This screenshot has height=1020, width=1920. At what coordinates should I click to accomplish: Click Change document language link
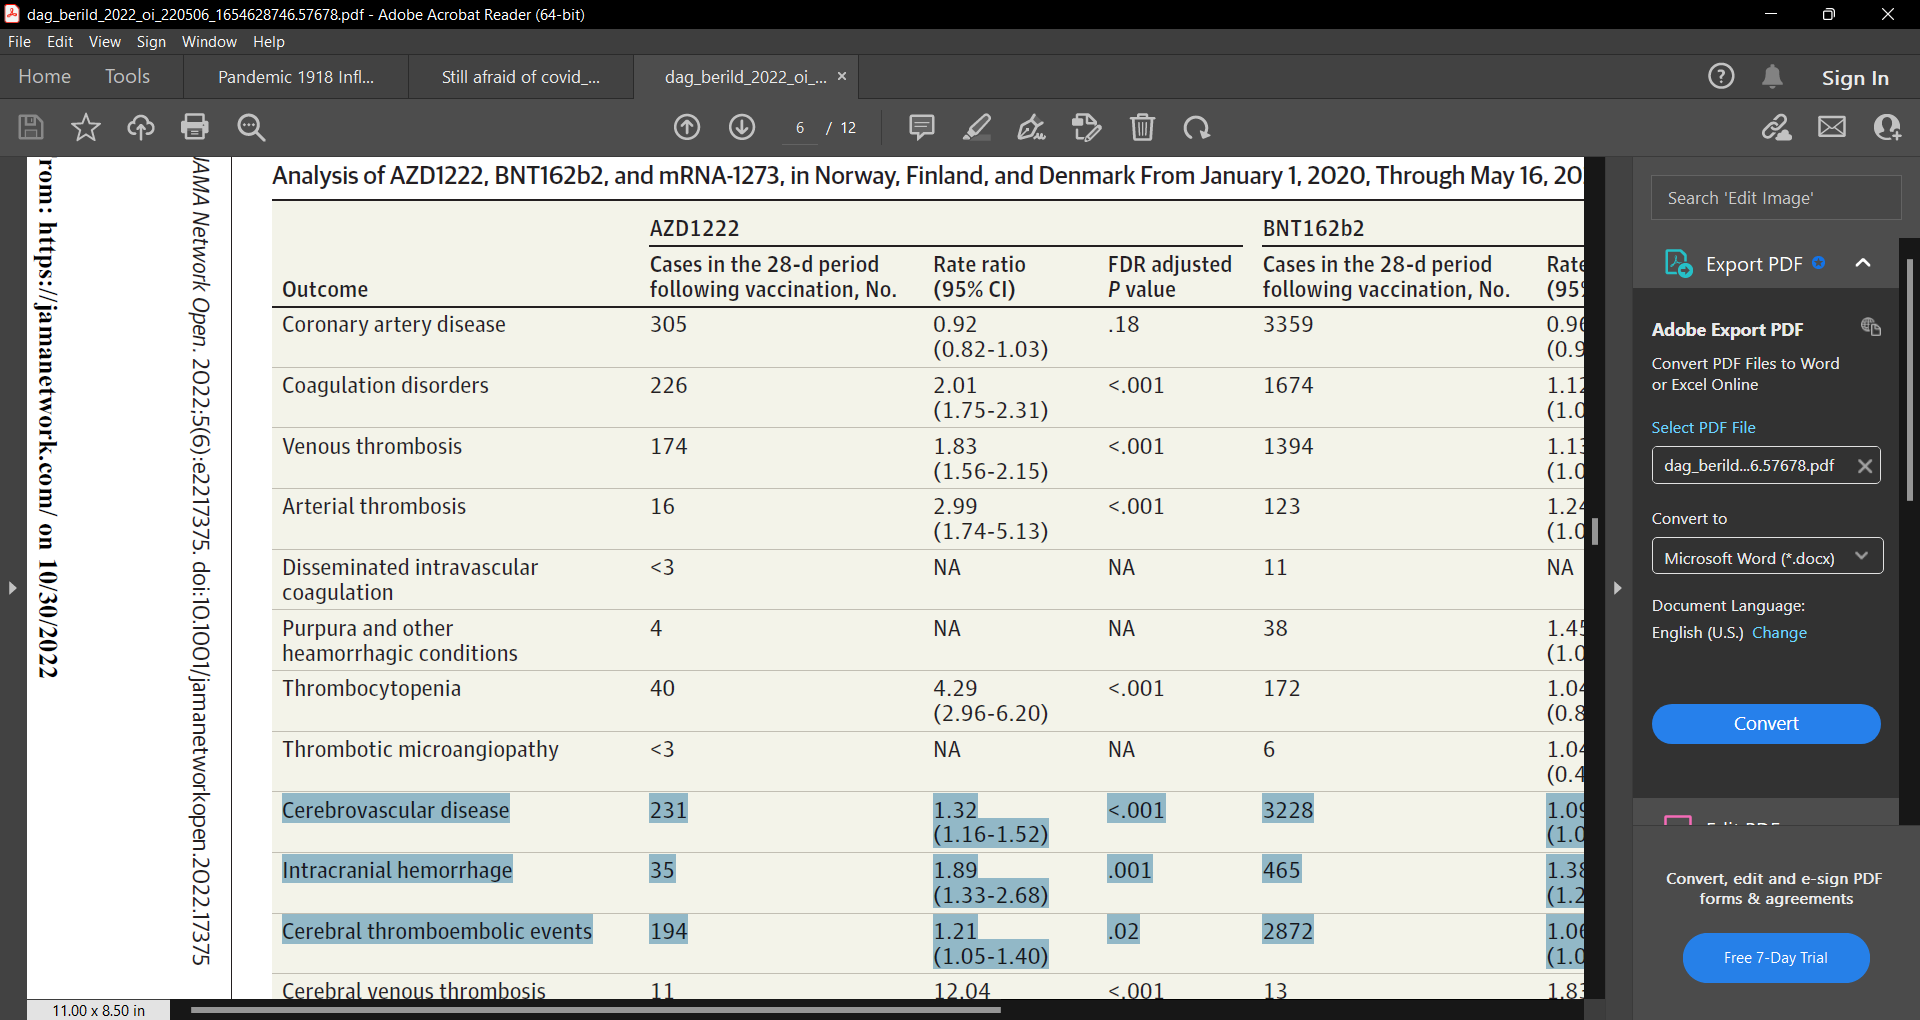coord(1779,632)
